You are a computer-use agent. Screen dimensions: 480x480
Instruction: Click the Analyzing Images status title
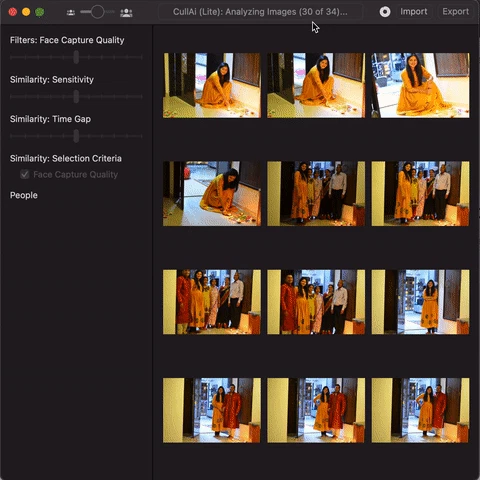tap(260, 12)
